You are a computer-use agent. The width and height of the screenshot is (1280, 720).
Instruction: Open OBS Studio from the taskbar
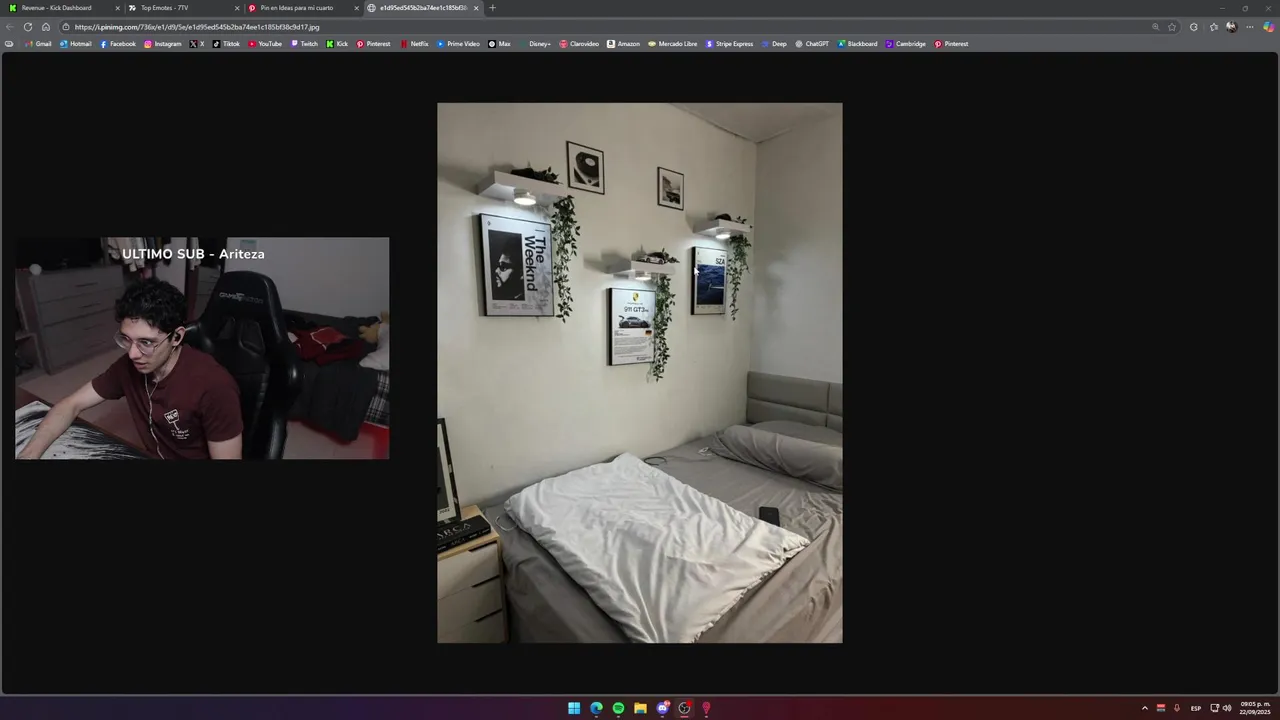[x=684, y=708]
